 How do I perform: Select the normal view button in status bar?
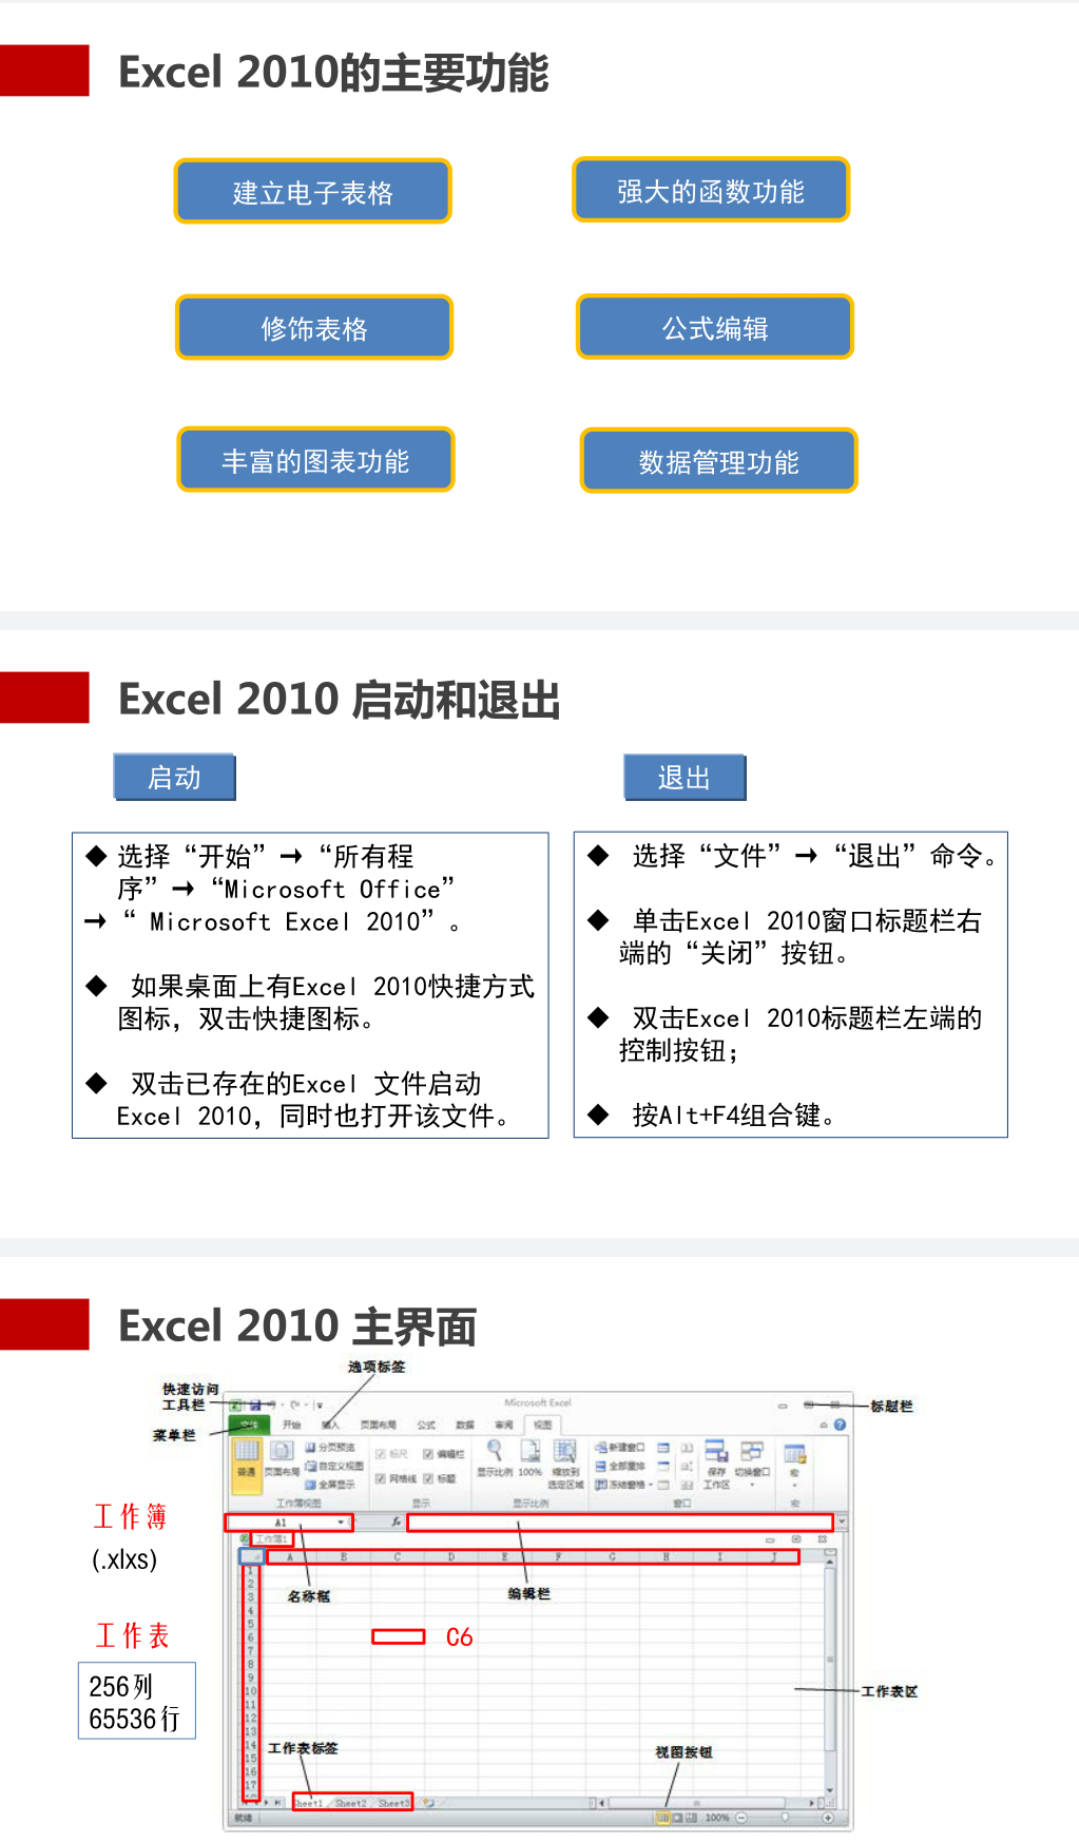pos(663,1817)
